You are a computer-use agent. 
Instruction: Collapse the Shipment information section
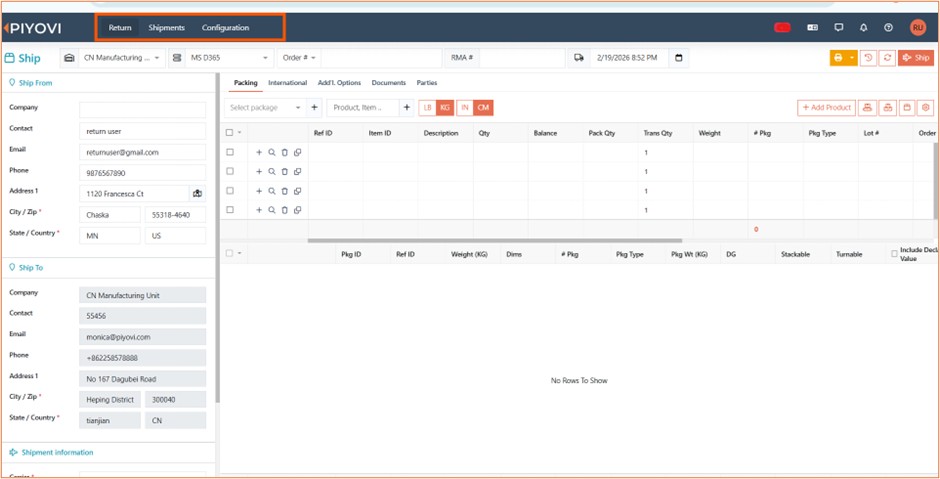click(52, 453)
